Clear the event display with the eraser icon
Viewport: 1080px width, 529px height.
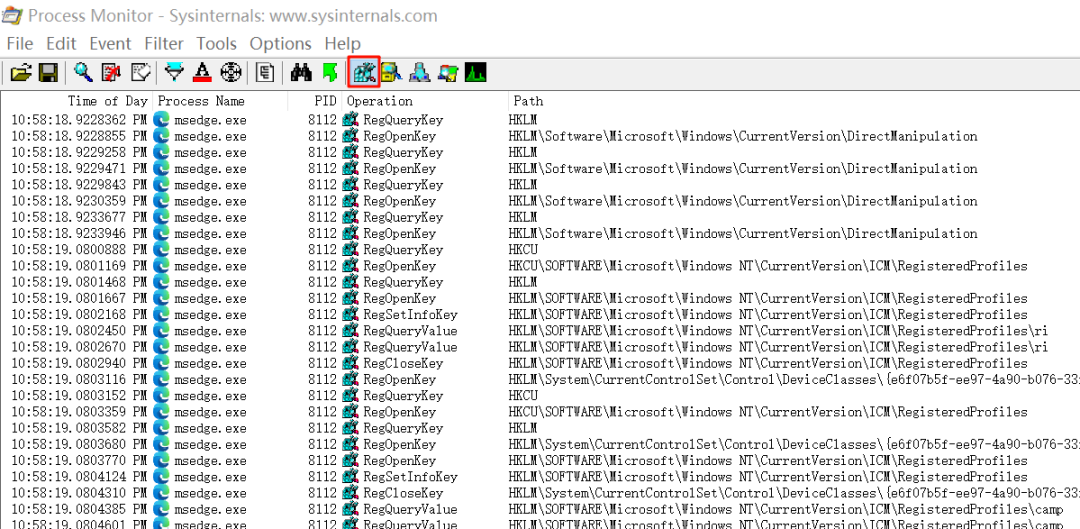(140, 72)
